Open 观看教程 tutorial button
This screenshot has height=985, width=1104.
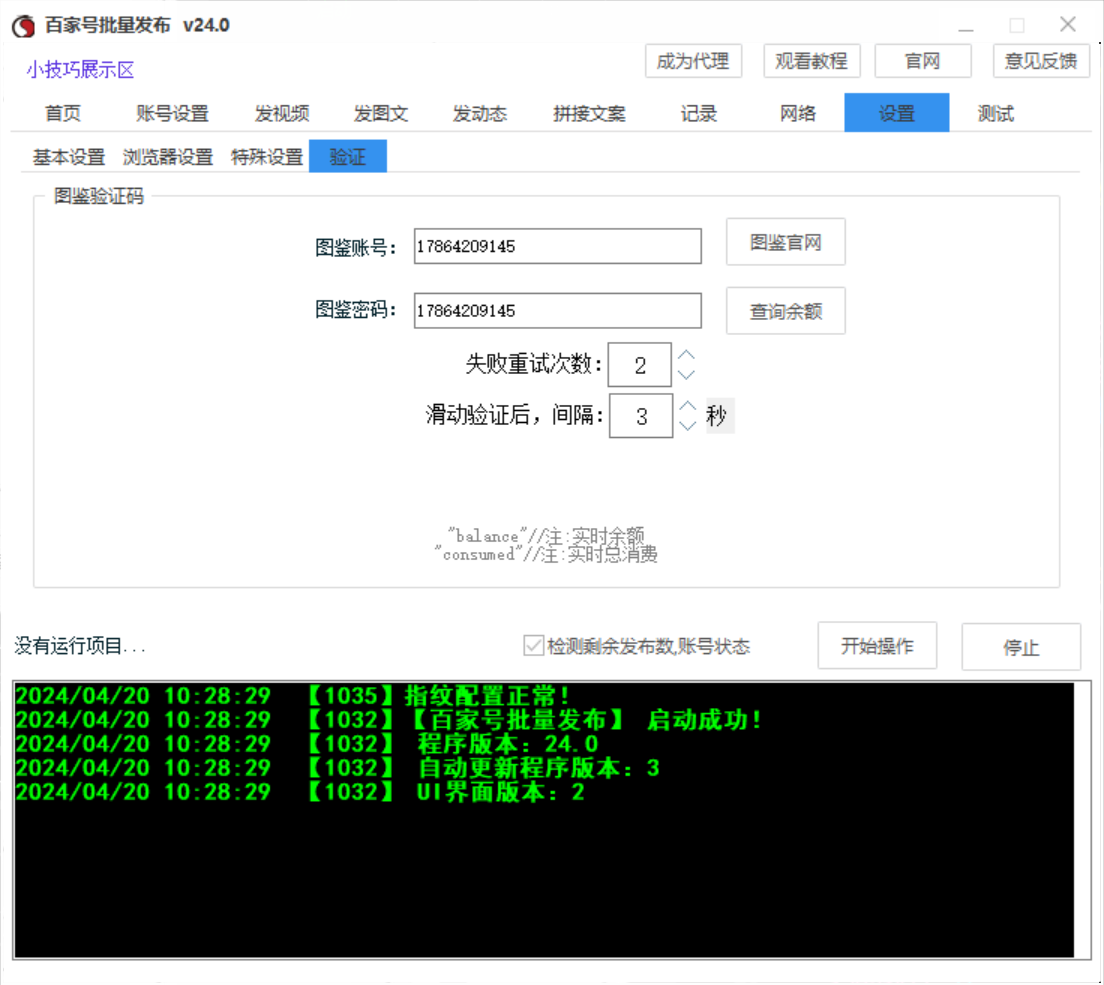click(811, 61)
